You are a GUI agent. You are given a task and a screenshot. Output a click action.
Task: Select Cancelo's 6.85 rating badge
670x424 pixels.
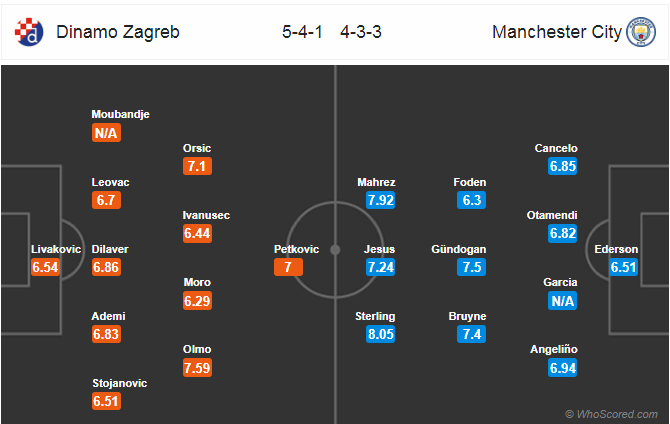[562, 166]
